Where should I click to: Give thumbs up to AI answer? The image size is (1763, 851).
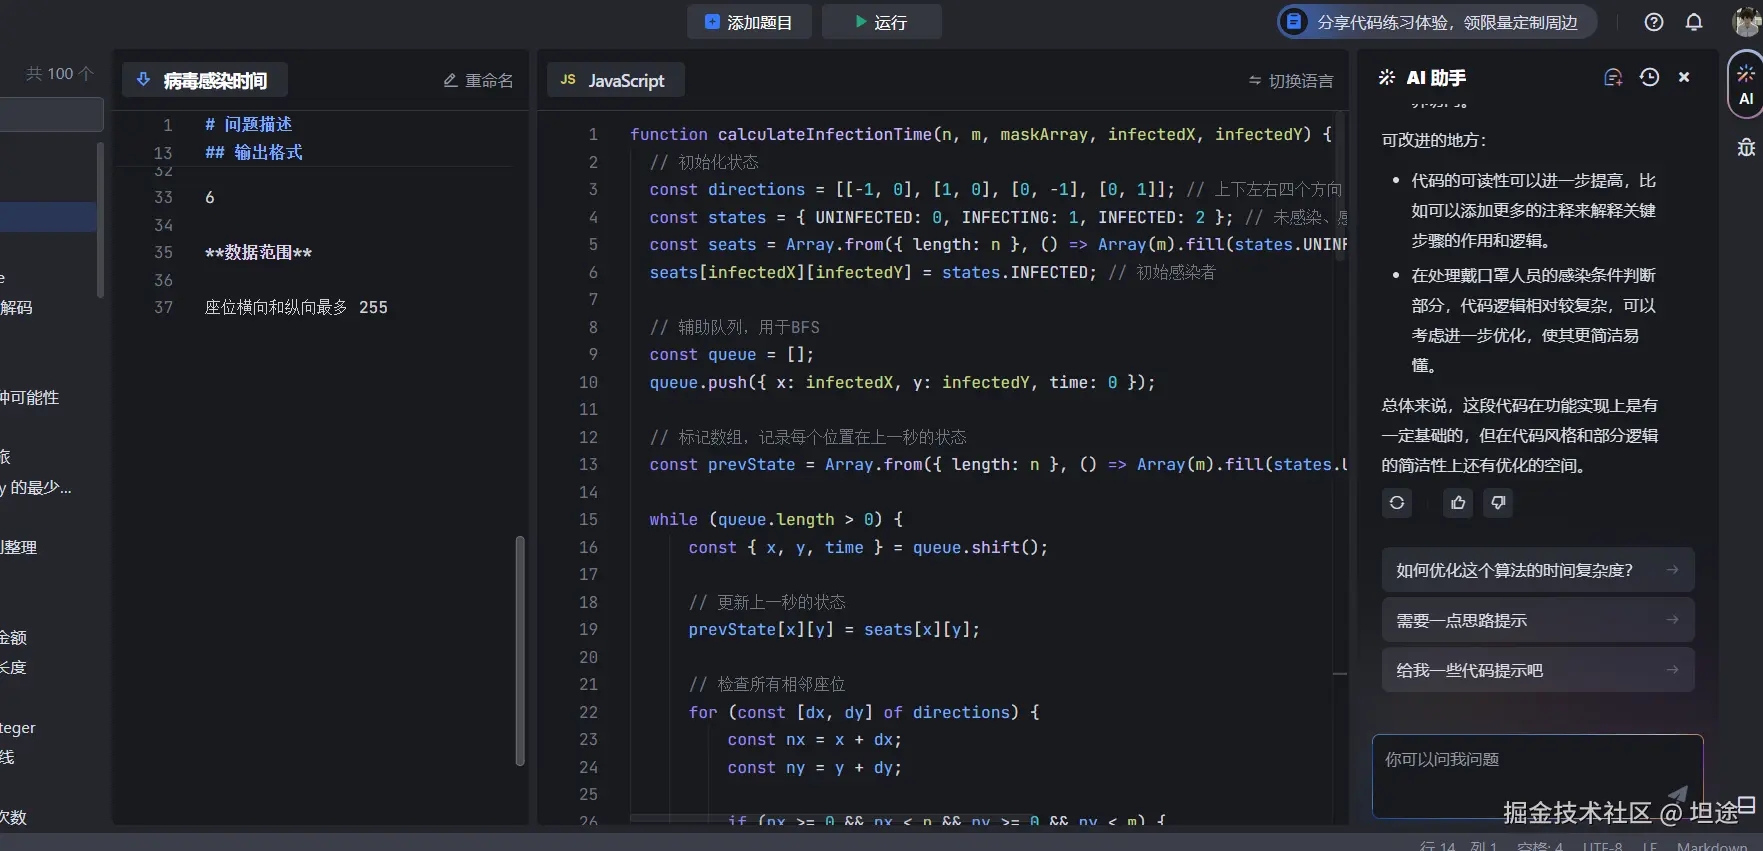coord(1458,503)
